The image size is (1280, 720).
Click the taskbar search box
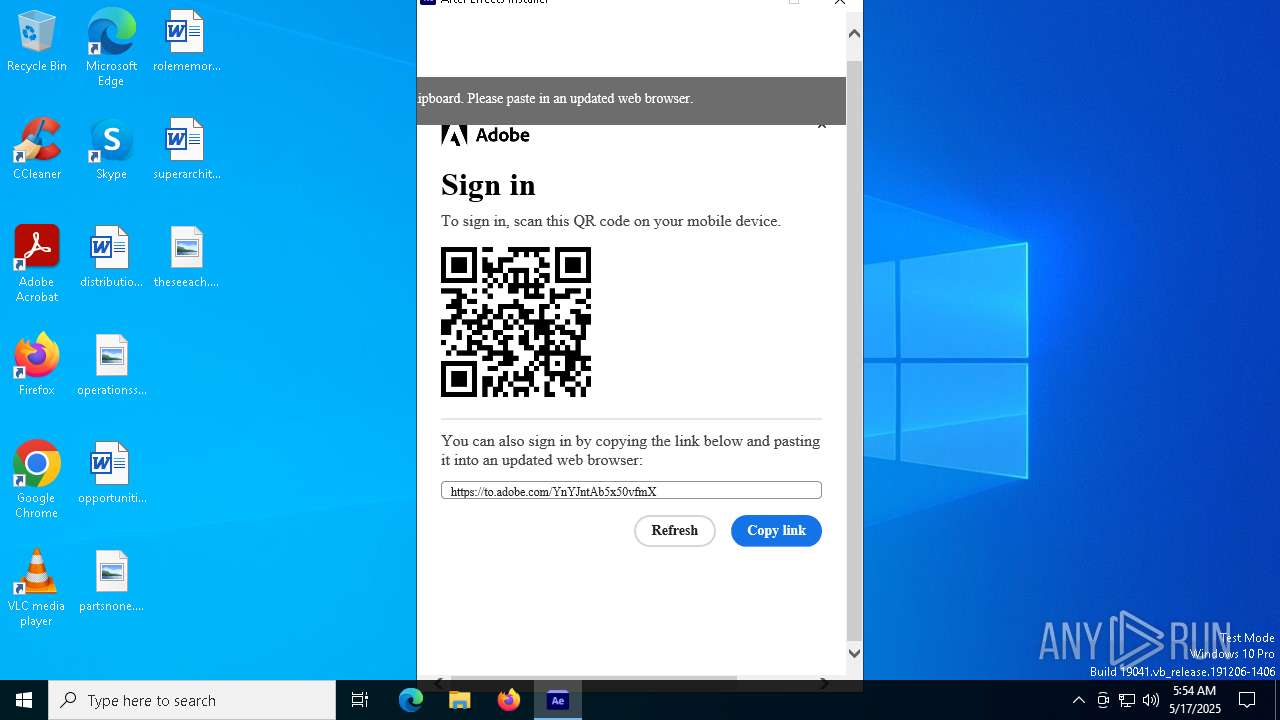point(192,700)
